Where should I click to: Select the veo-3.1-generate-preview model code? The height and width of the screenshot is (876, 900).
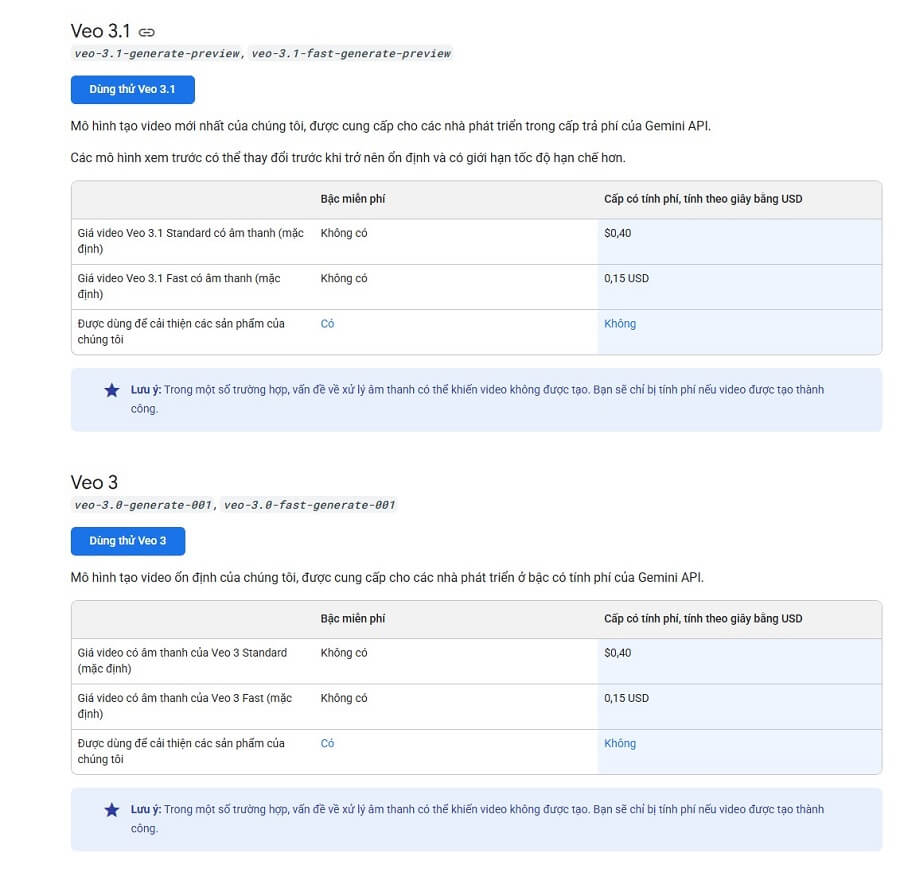[156, 54]
